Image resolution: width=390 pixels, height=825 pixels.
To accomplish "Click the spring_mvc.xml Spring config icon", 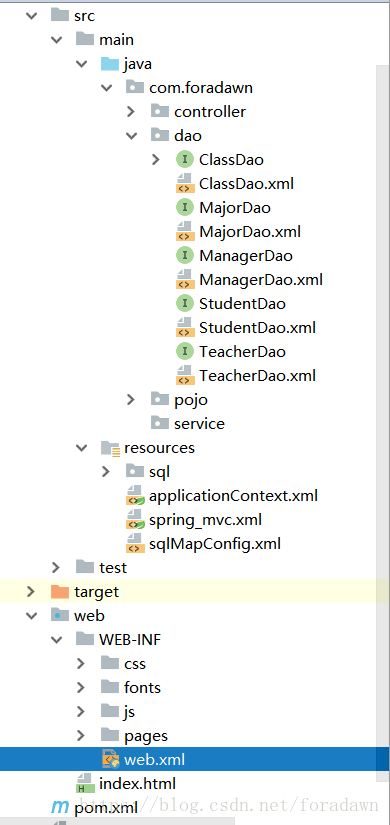I will (135, 520).
